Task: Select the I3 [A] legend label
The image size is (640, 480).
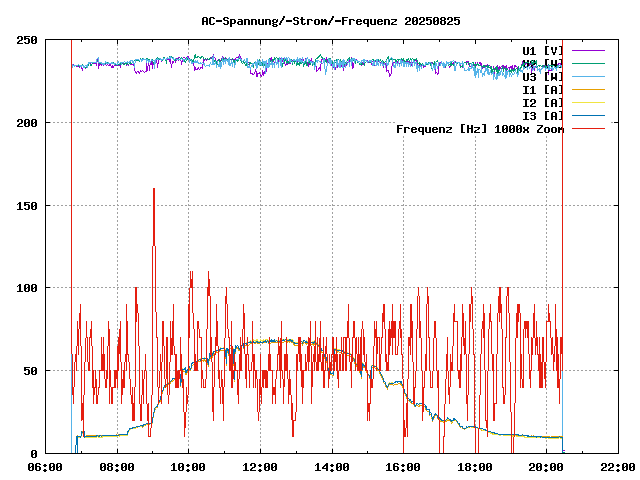Action: click(542, 115)
